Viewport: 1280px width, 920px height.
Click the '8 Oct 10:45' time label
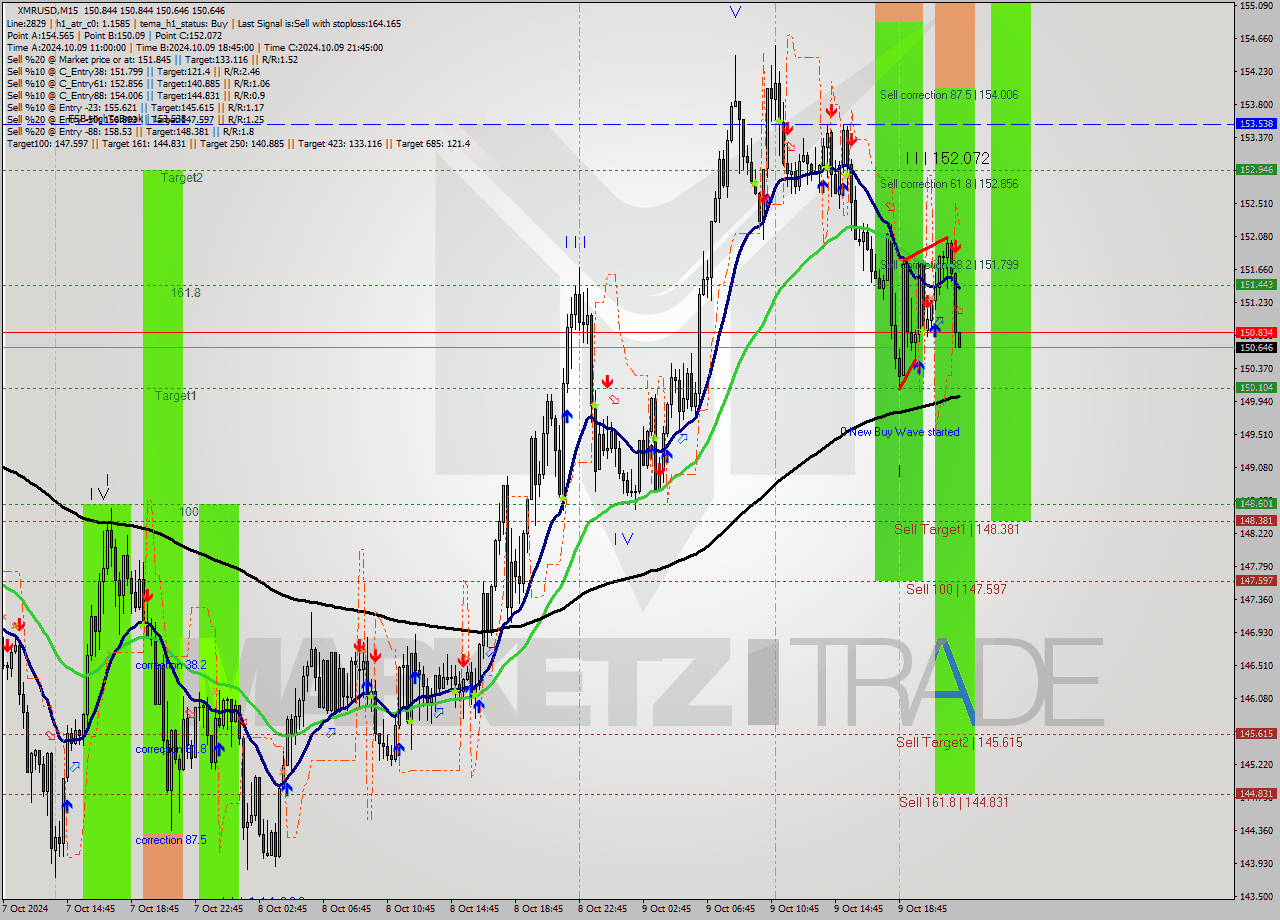click(x=411, y=909)
